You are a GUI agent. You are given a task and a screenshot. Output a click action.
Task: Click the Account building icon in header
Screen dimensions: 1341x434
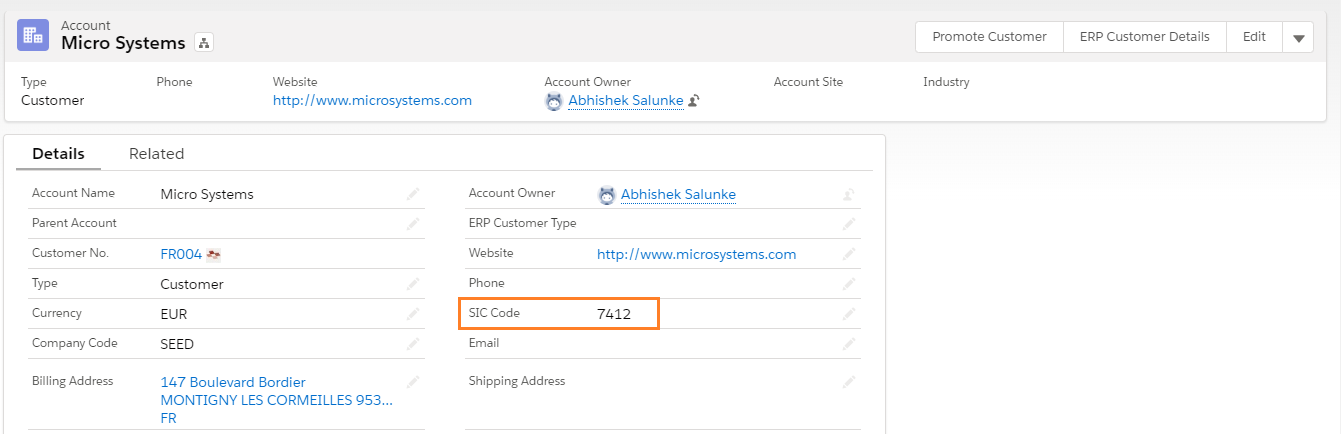coord(33,35)
